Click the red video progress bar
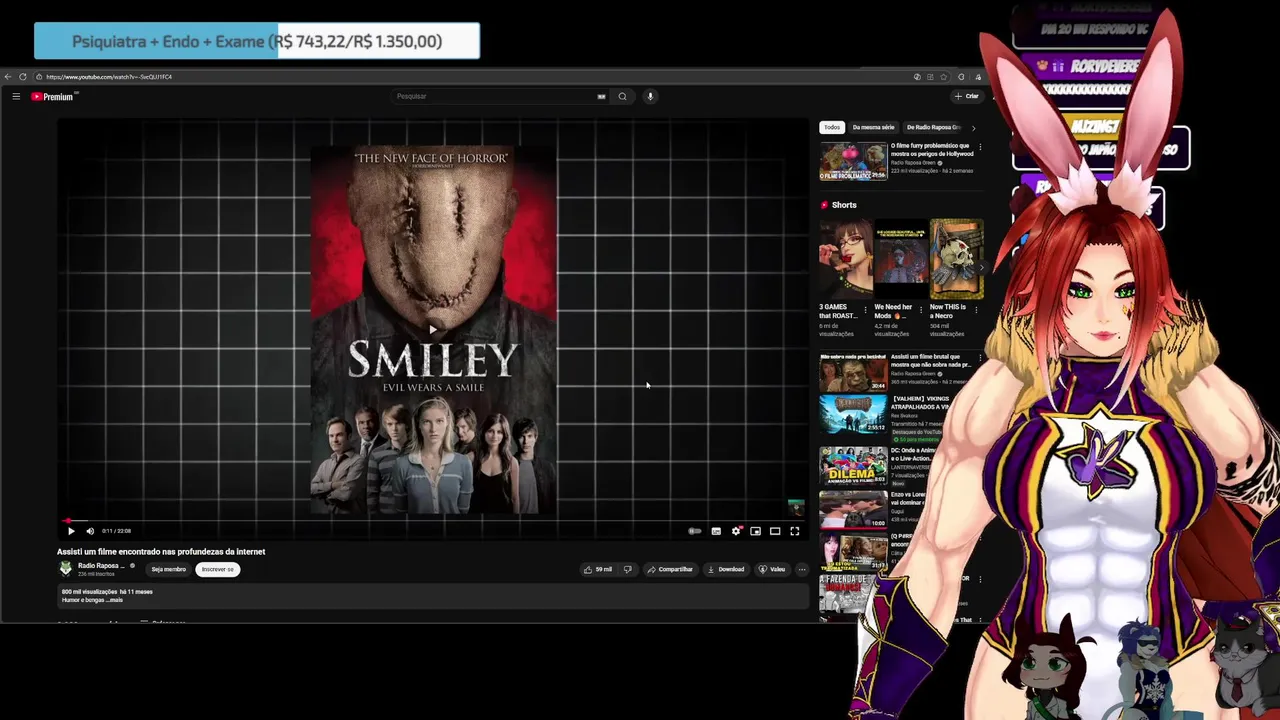The image size is (1280, 720). coord(433,521)
